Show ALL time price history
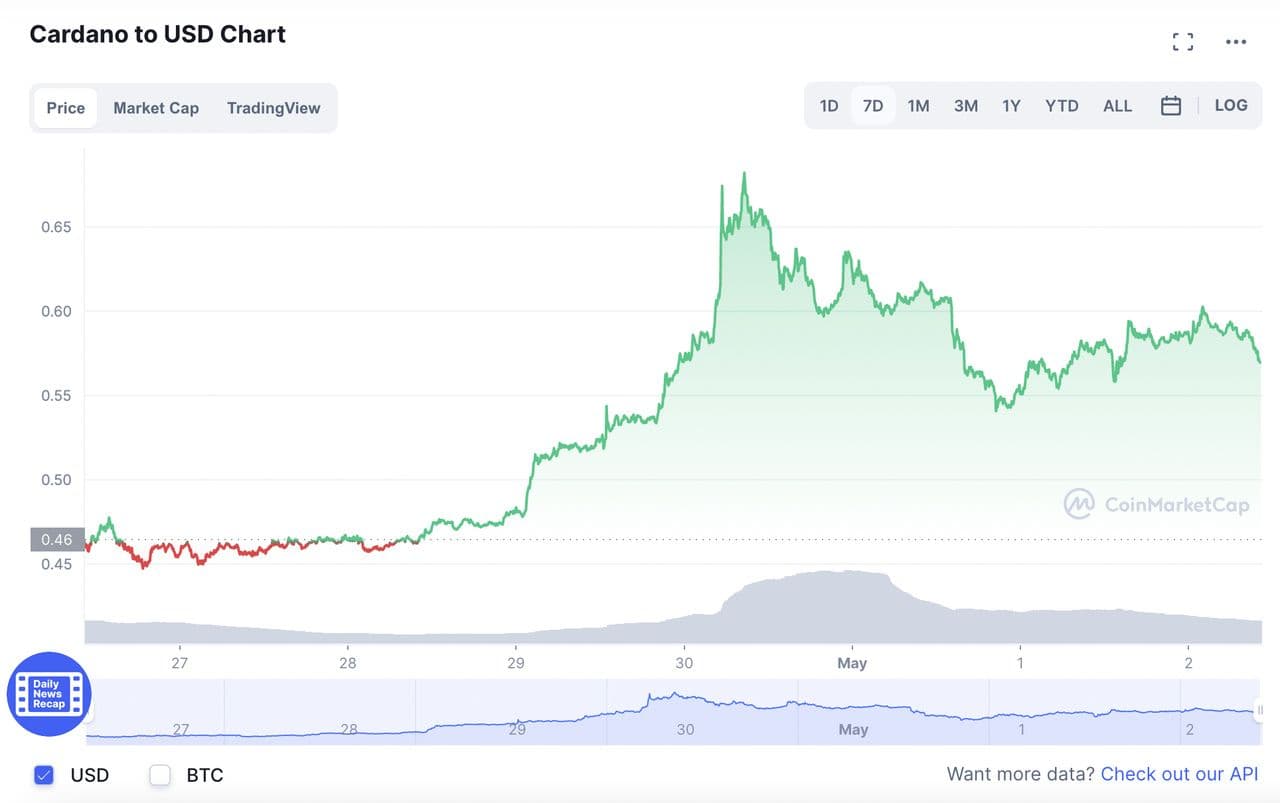Screen dimensions: 1280x803 click(x=1117, y=106)
